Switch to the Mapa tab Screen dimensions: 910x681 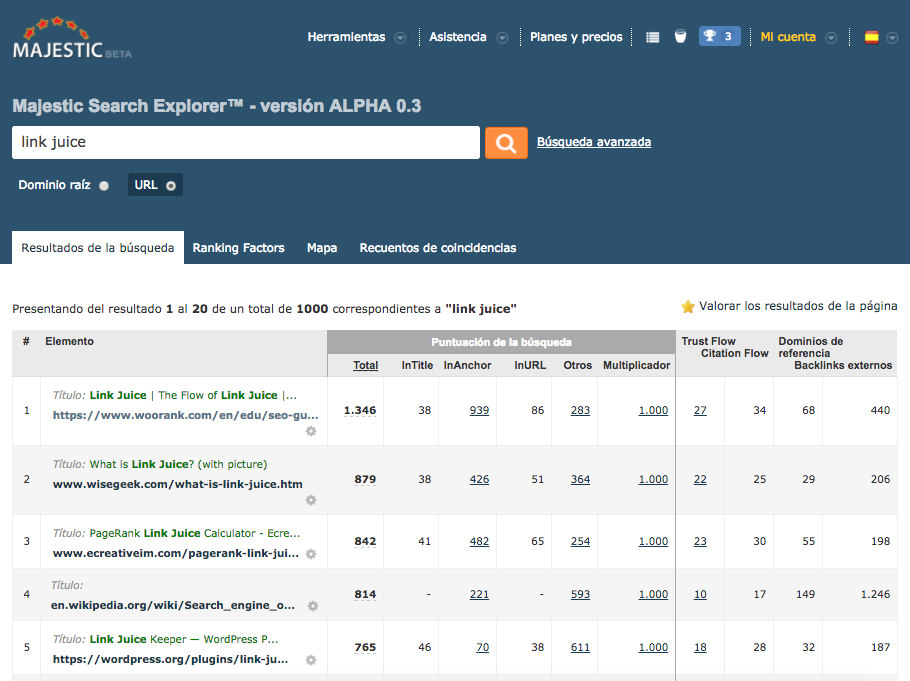pos(322,248)
